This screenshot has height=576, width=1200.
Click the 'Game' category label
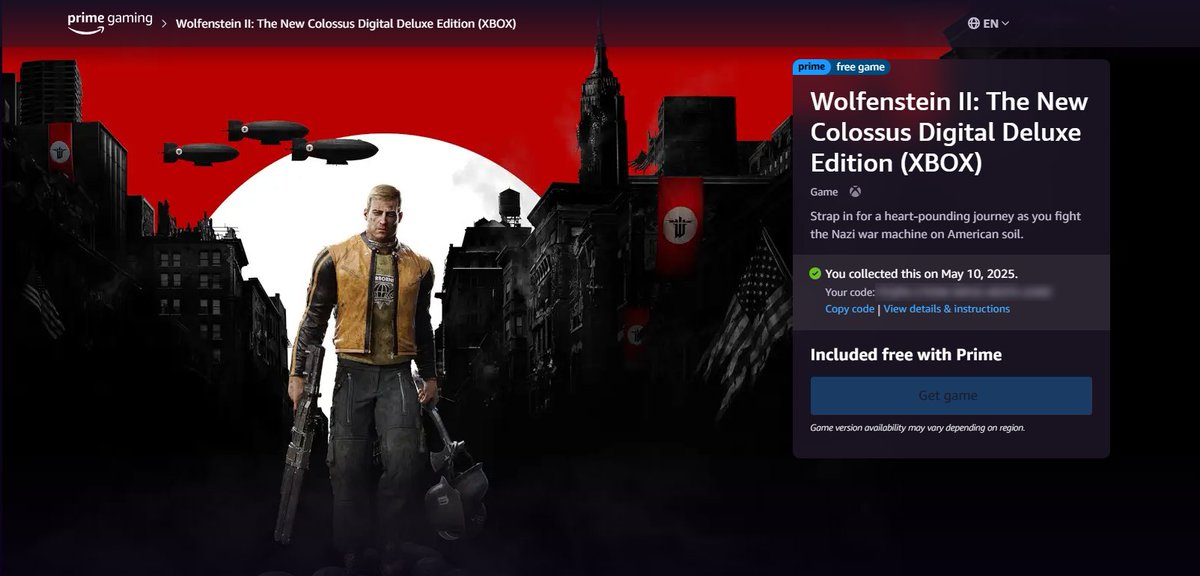[x=824, y=191]
